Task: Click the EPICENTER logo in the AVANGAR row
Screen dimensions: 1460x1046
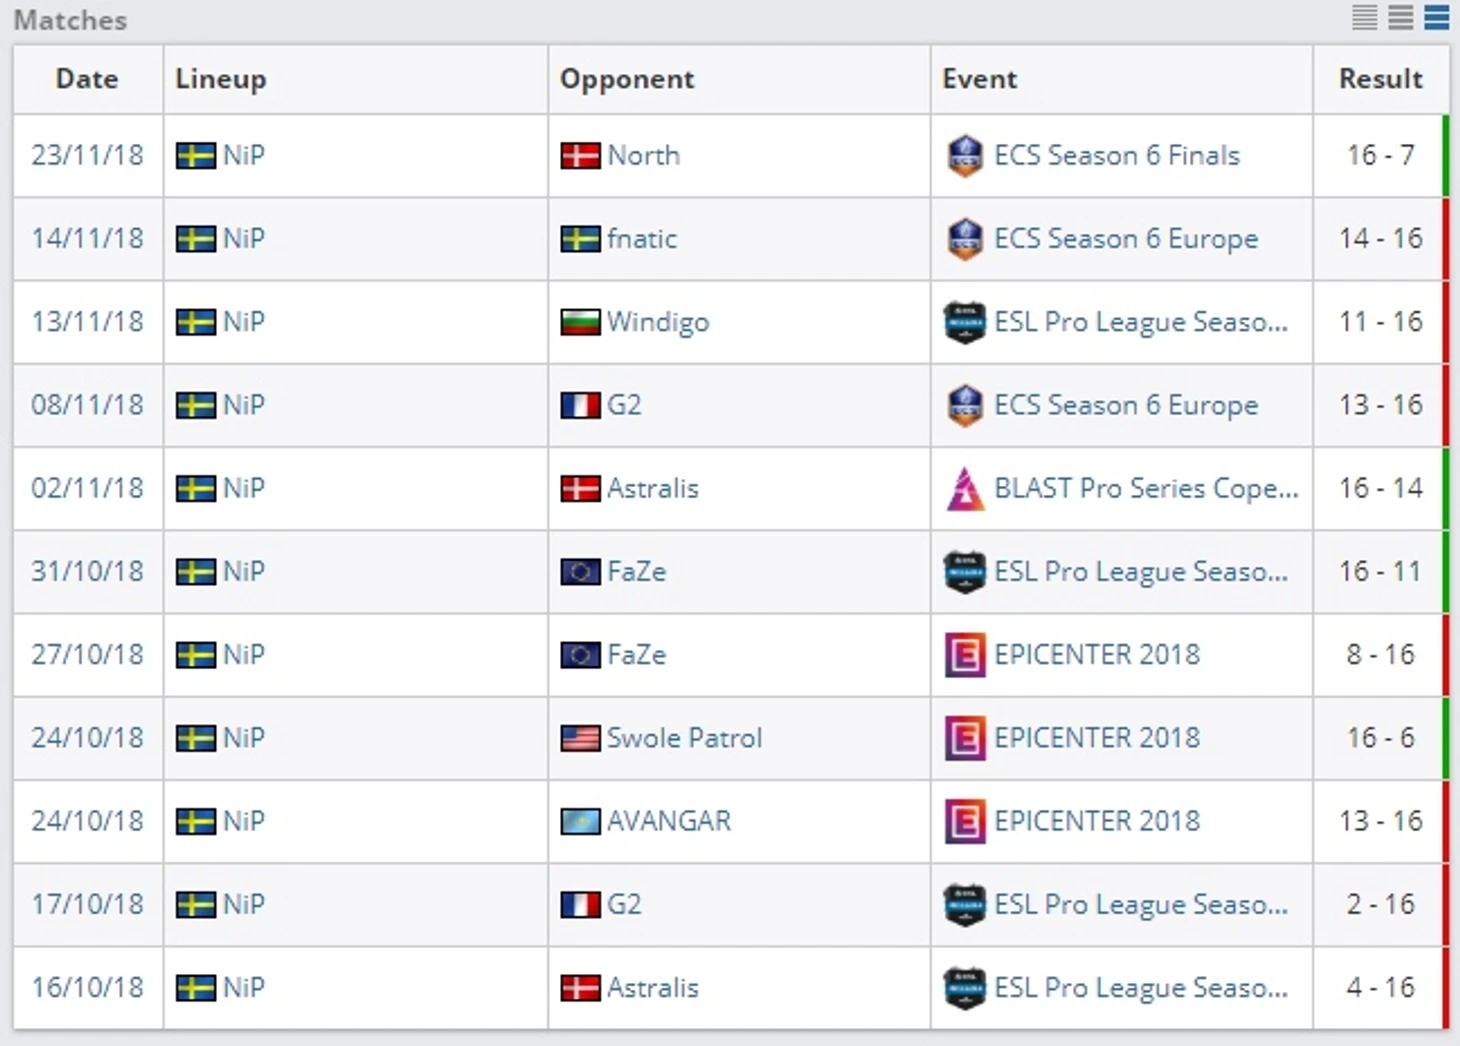Action: (965, 822)
